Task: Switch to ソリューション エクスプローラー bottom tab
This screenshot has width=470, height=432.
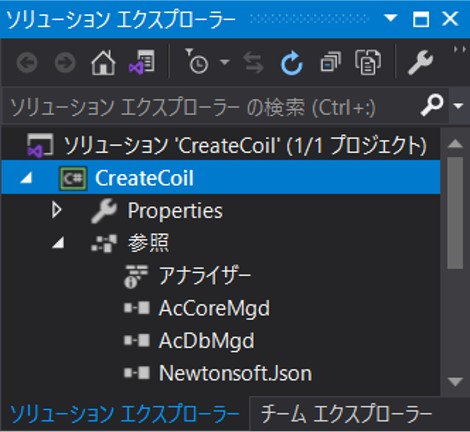Action: click(x=125, y=414)
